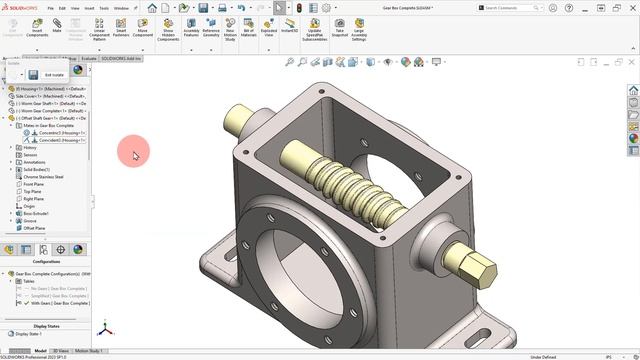Screen dimensions: 640x360
Task: Open dropdown arrow under Linear Component Pattern
Action: click(99, 50)
